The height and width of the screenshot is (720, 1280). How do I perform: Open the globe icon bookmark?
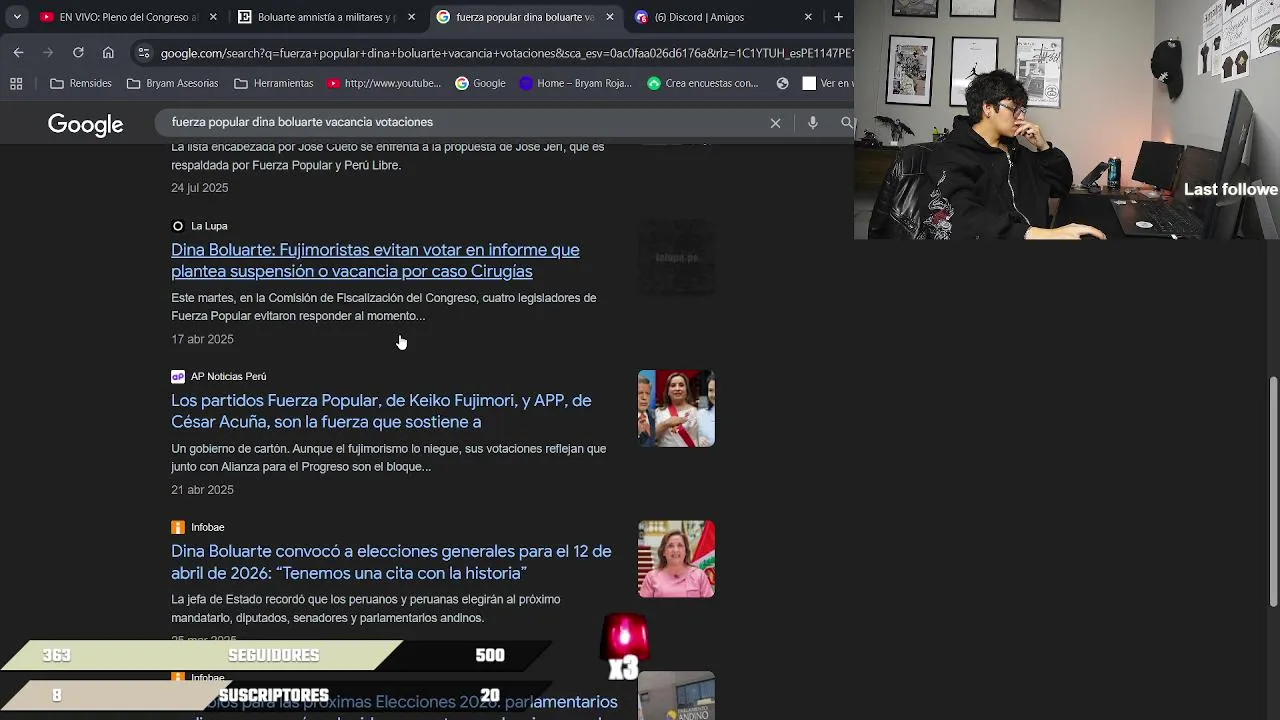coord(783,83)
